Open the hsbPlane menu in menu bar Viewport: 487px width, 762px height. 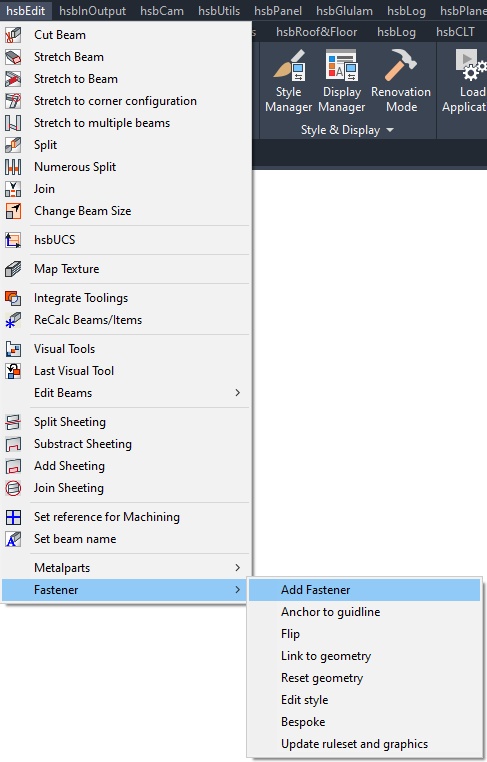(x=462, y=11)
